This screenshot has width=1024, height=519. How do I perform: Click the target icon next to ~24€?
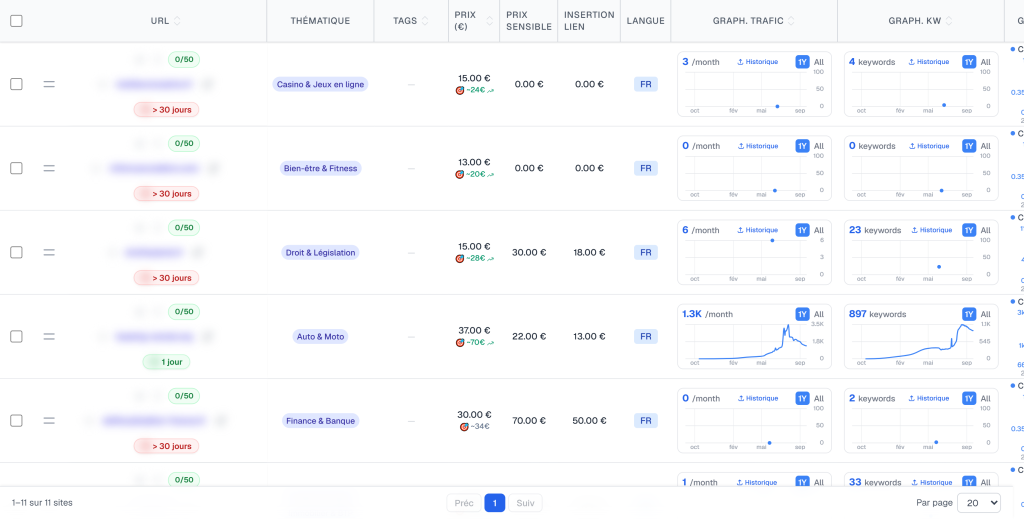[x=460, y=91]
